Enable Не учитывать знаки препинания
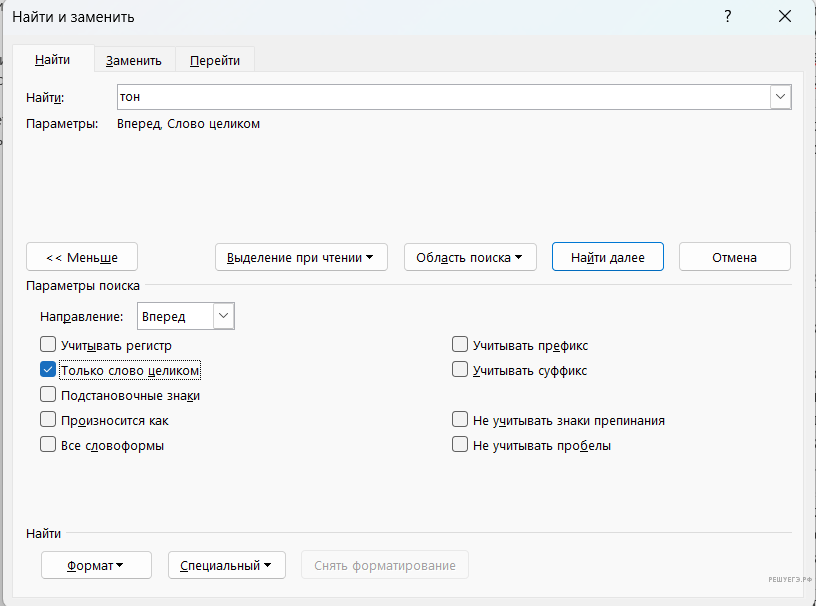Image resolution: width=816 pixels, height=606 pixels. (460, 420)
